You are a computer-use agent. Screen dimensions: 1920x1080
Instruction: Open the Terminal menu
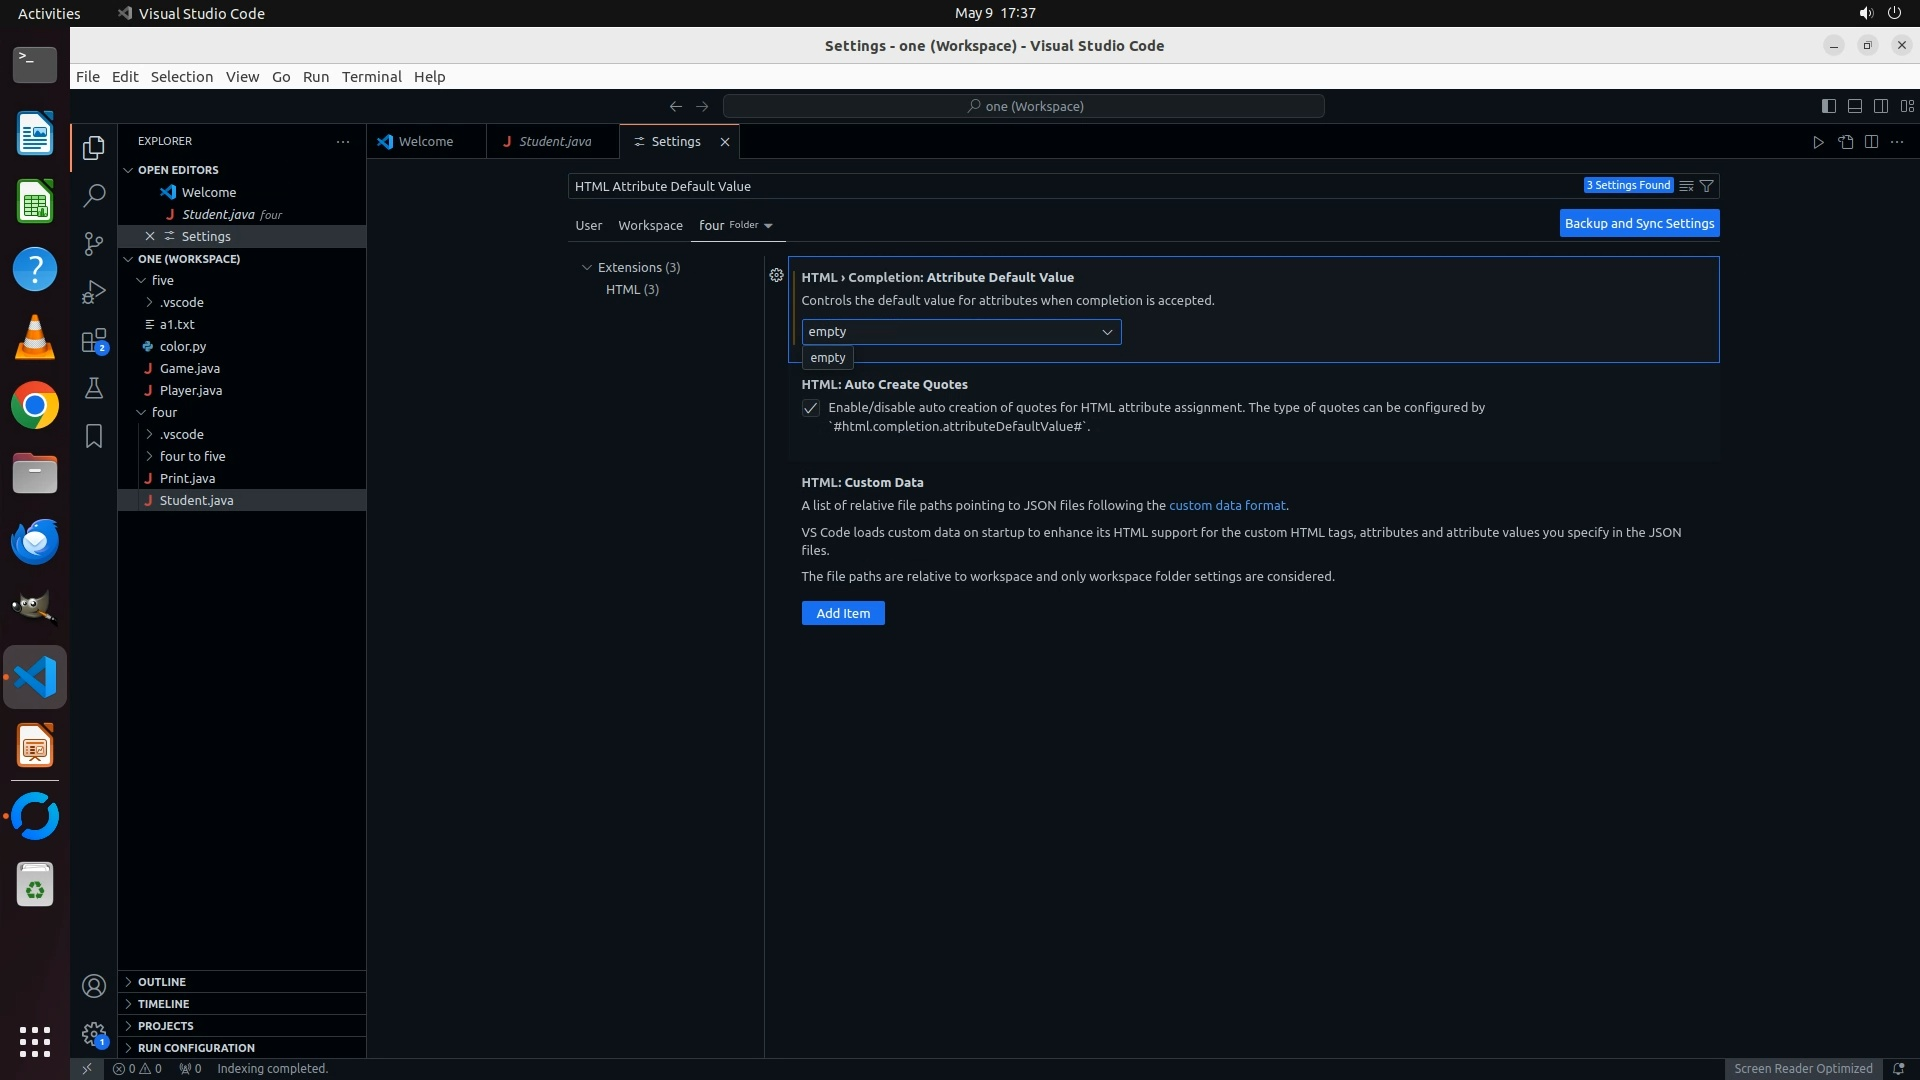coord(371,77)
